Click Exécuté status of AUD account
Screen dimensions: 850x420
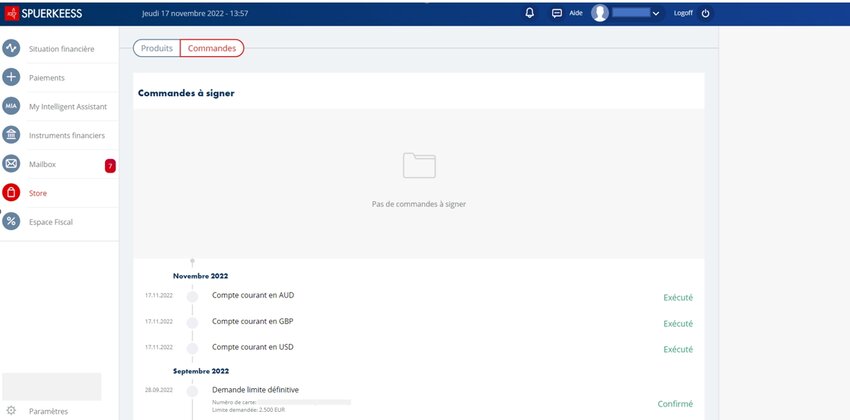click(x=678, y=298)
